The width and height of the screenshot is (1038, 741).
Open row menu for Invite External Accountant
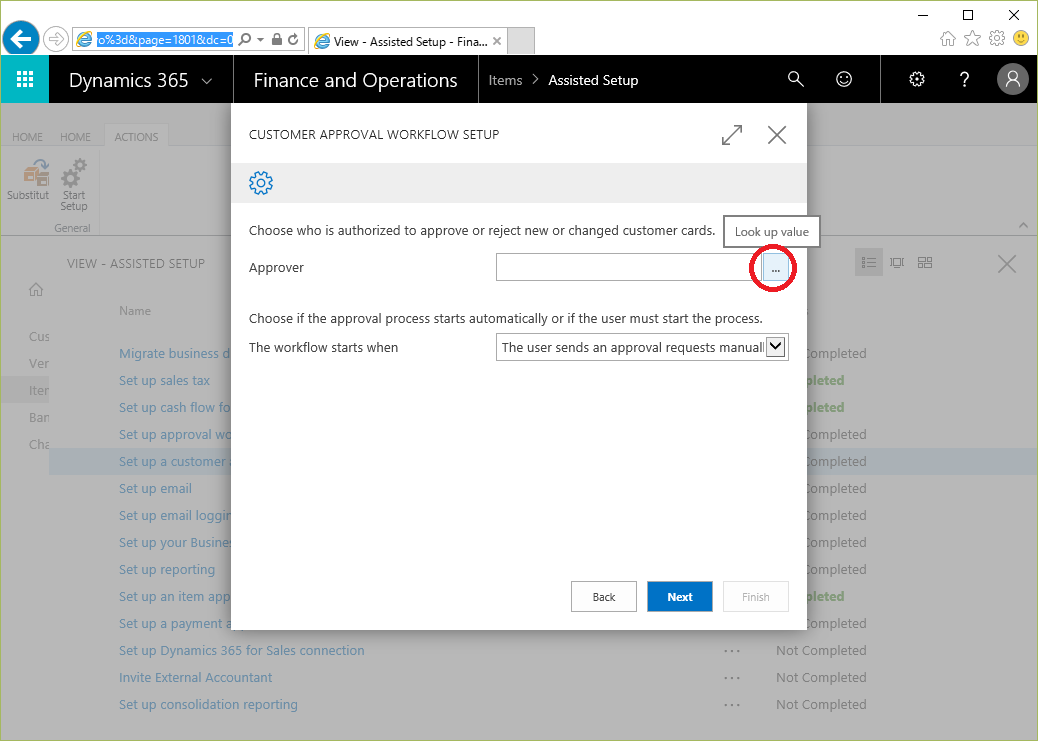click(x=731, y=678)
